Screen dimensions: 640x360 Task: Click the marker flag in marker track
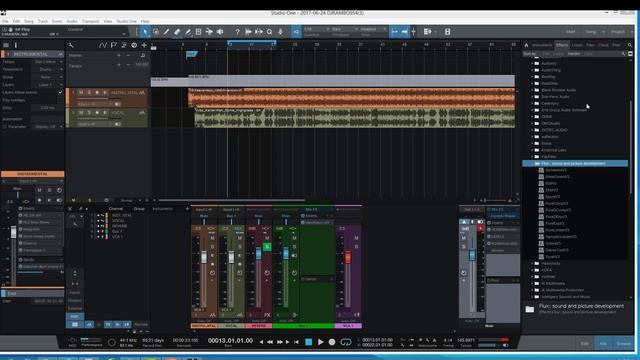[191, 54]
